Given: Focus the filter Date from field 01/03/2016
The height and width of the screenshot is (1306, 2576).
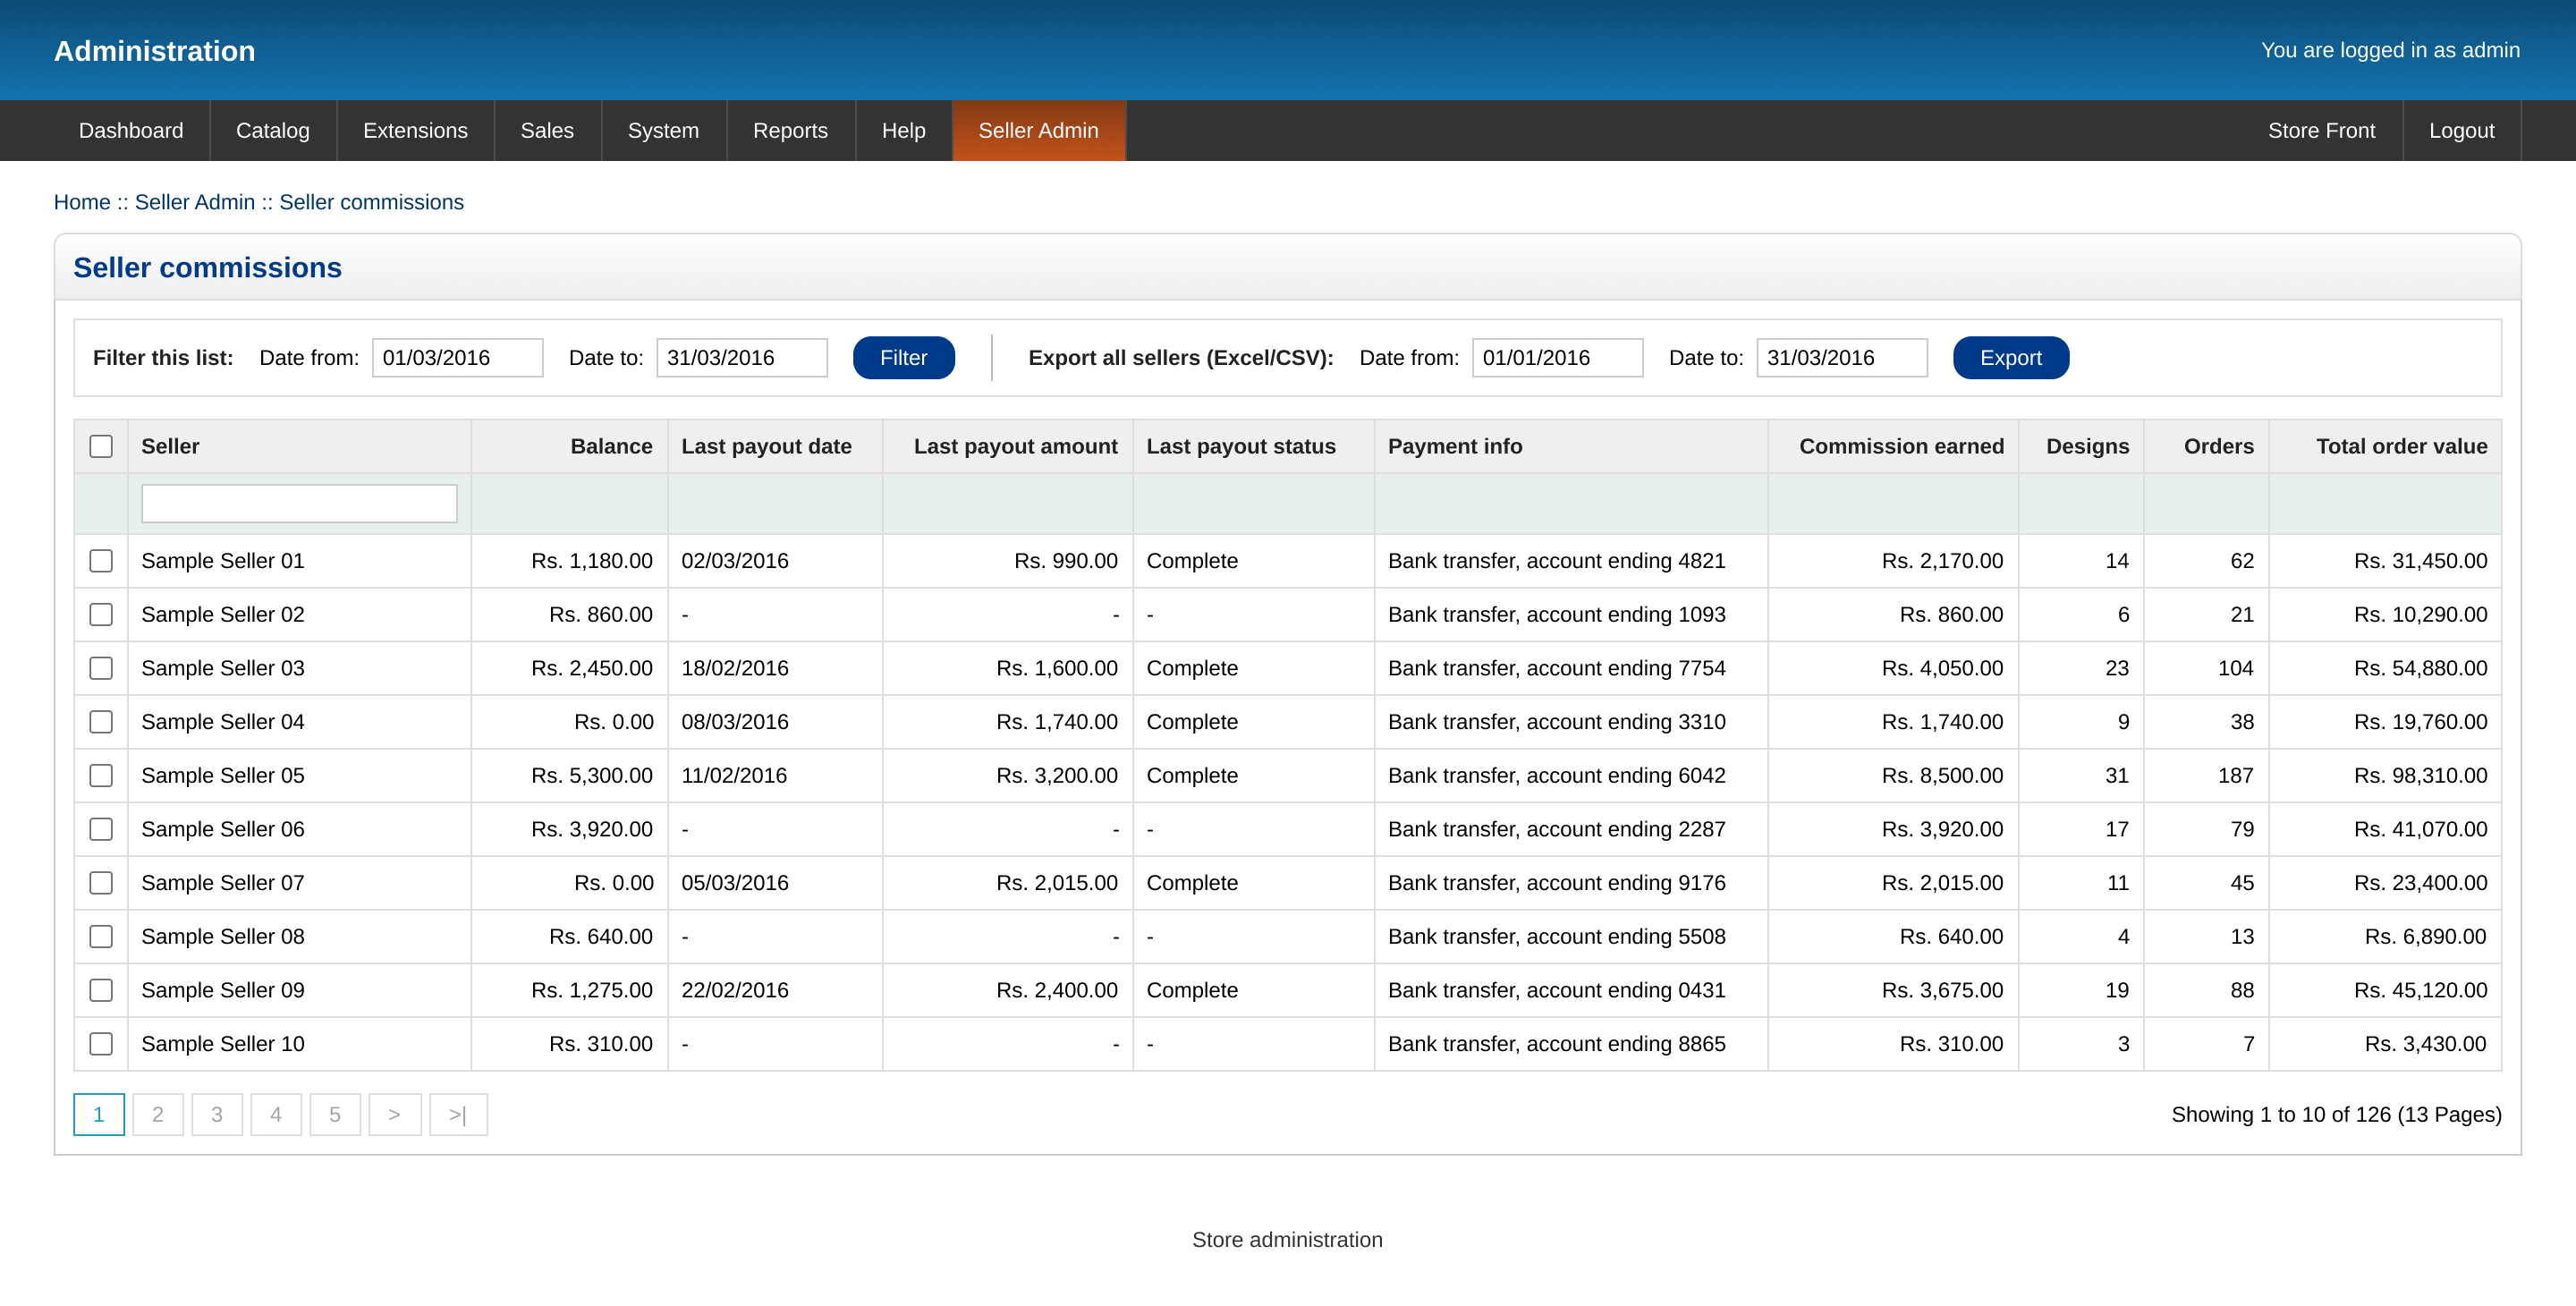Looking at the screenshot, I should click(457, 358).
